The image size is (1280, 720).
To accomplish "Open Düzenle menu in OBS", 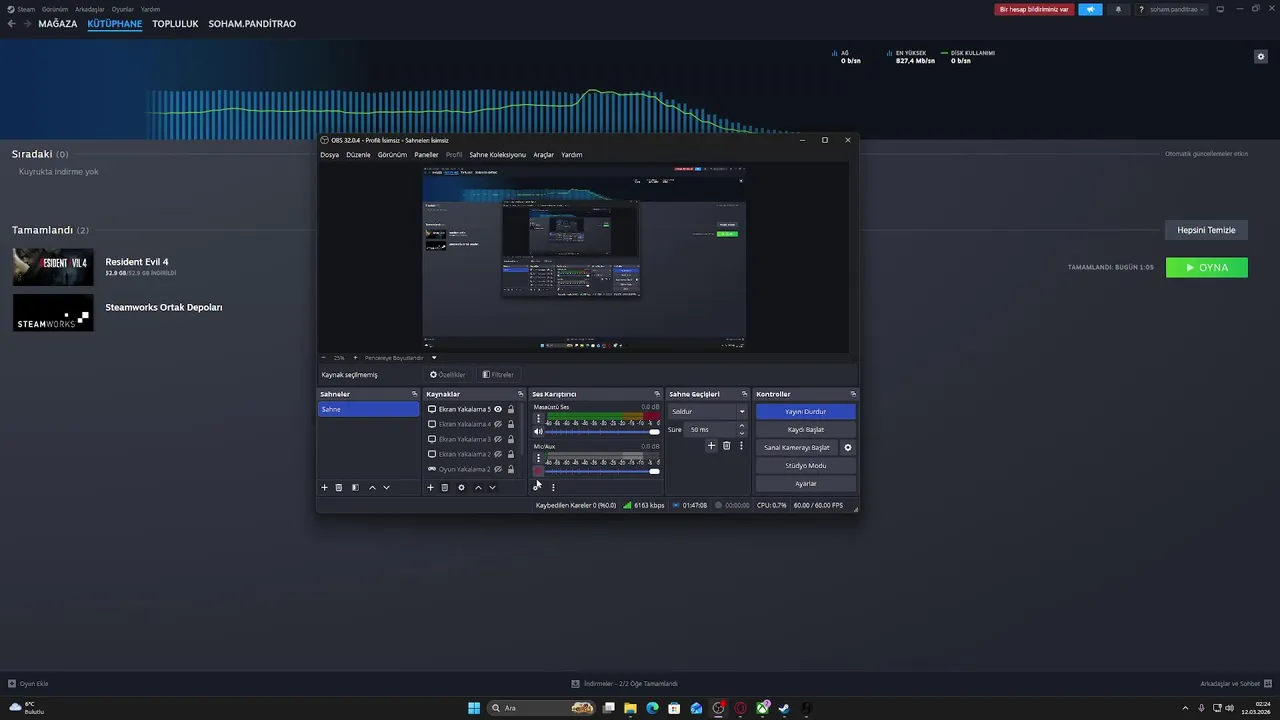I will (358, 155).
